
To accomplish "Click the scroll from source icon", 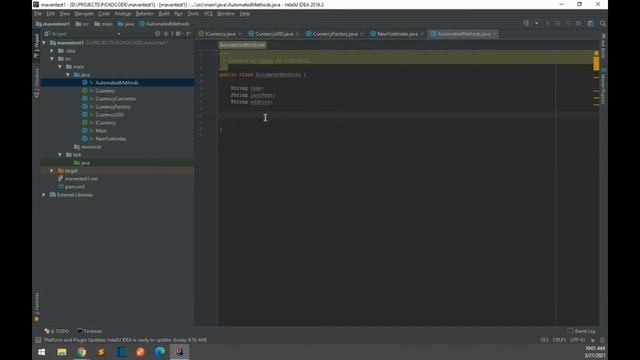I will click(x=158, y=34).
